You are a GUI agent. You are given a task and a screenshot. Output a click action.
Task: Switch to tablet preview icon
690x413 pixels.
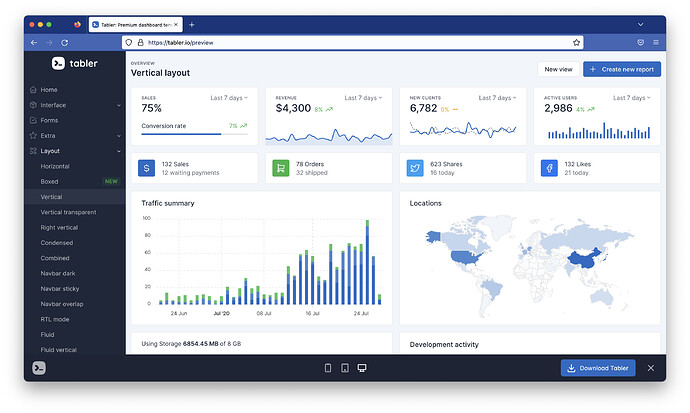click(345, 368)
